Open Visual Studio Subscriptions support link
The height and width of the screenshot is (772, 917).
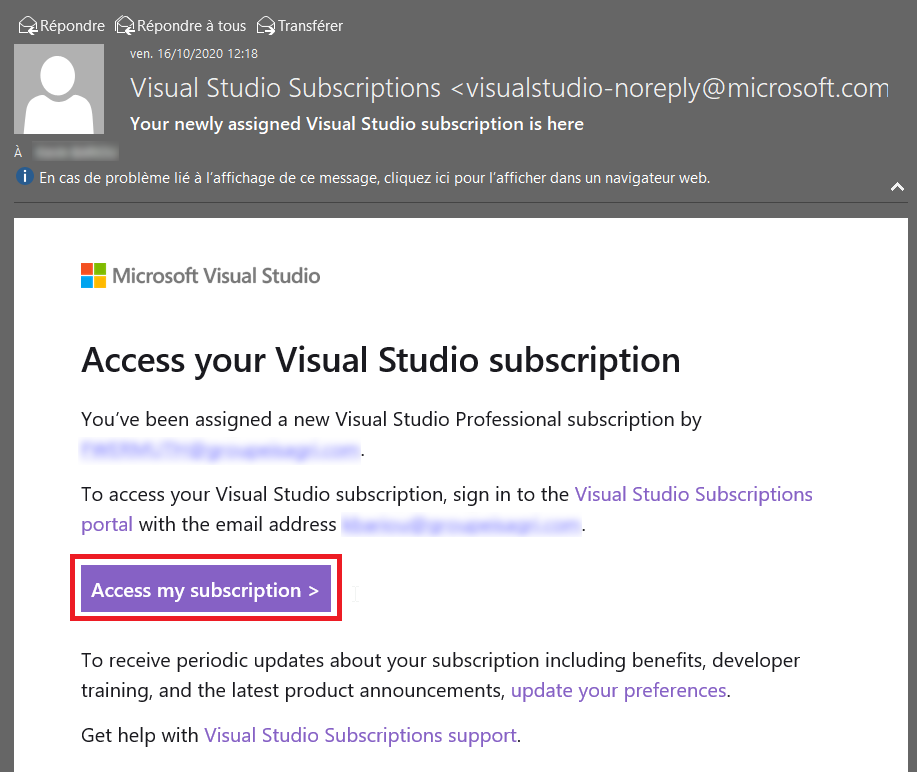coord(360,735)
